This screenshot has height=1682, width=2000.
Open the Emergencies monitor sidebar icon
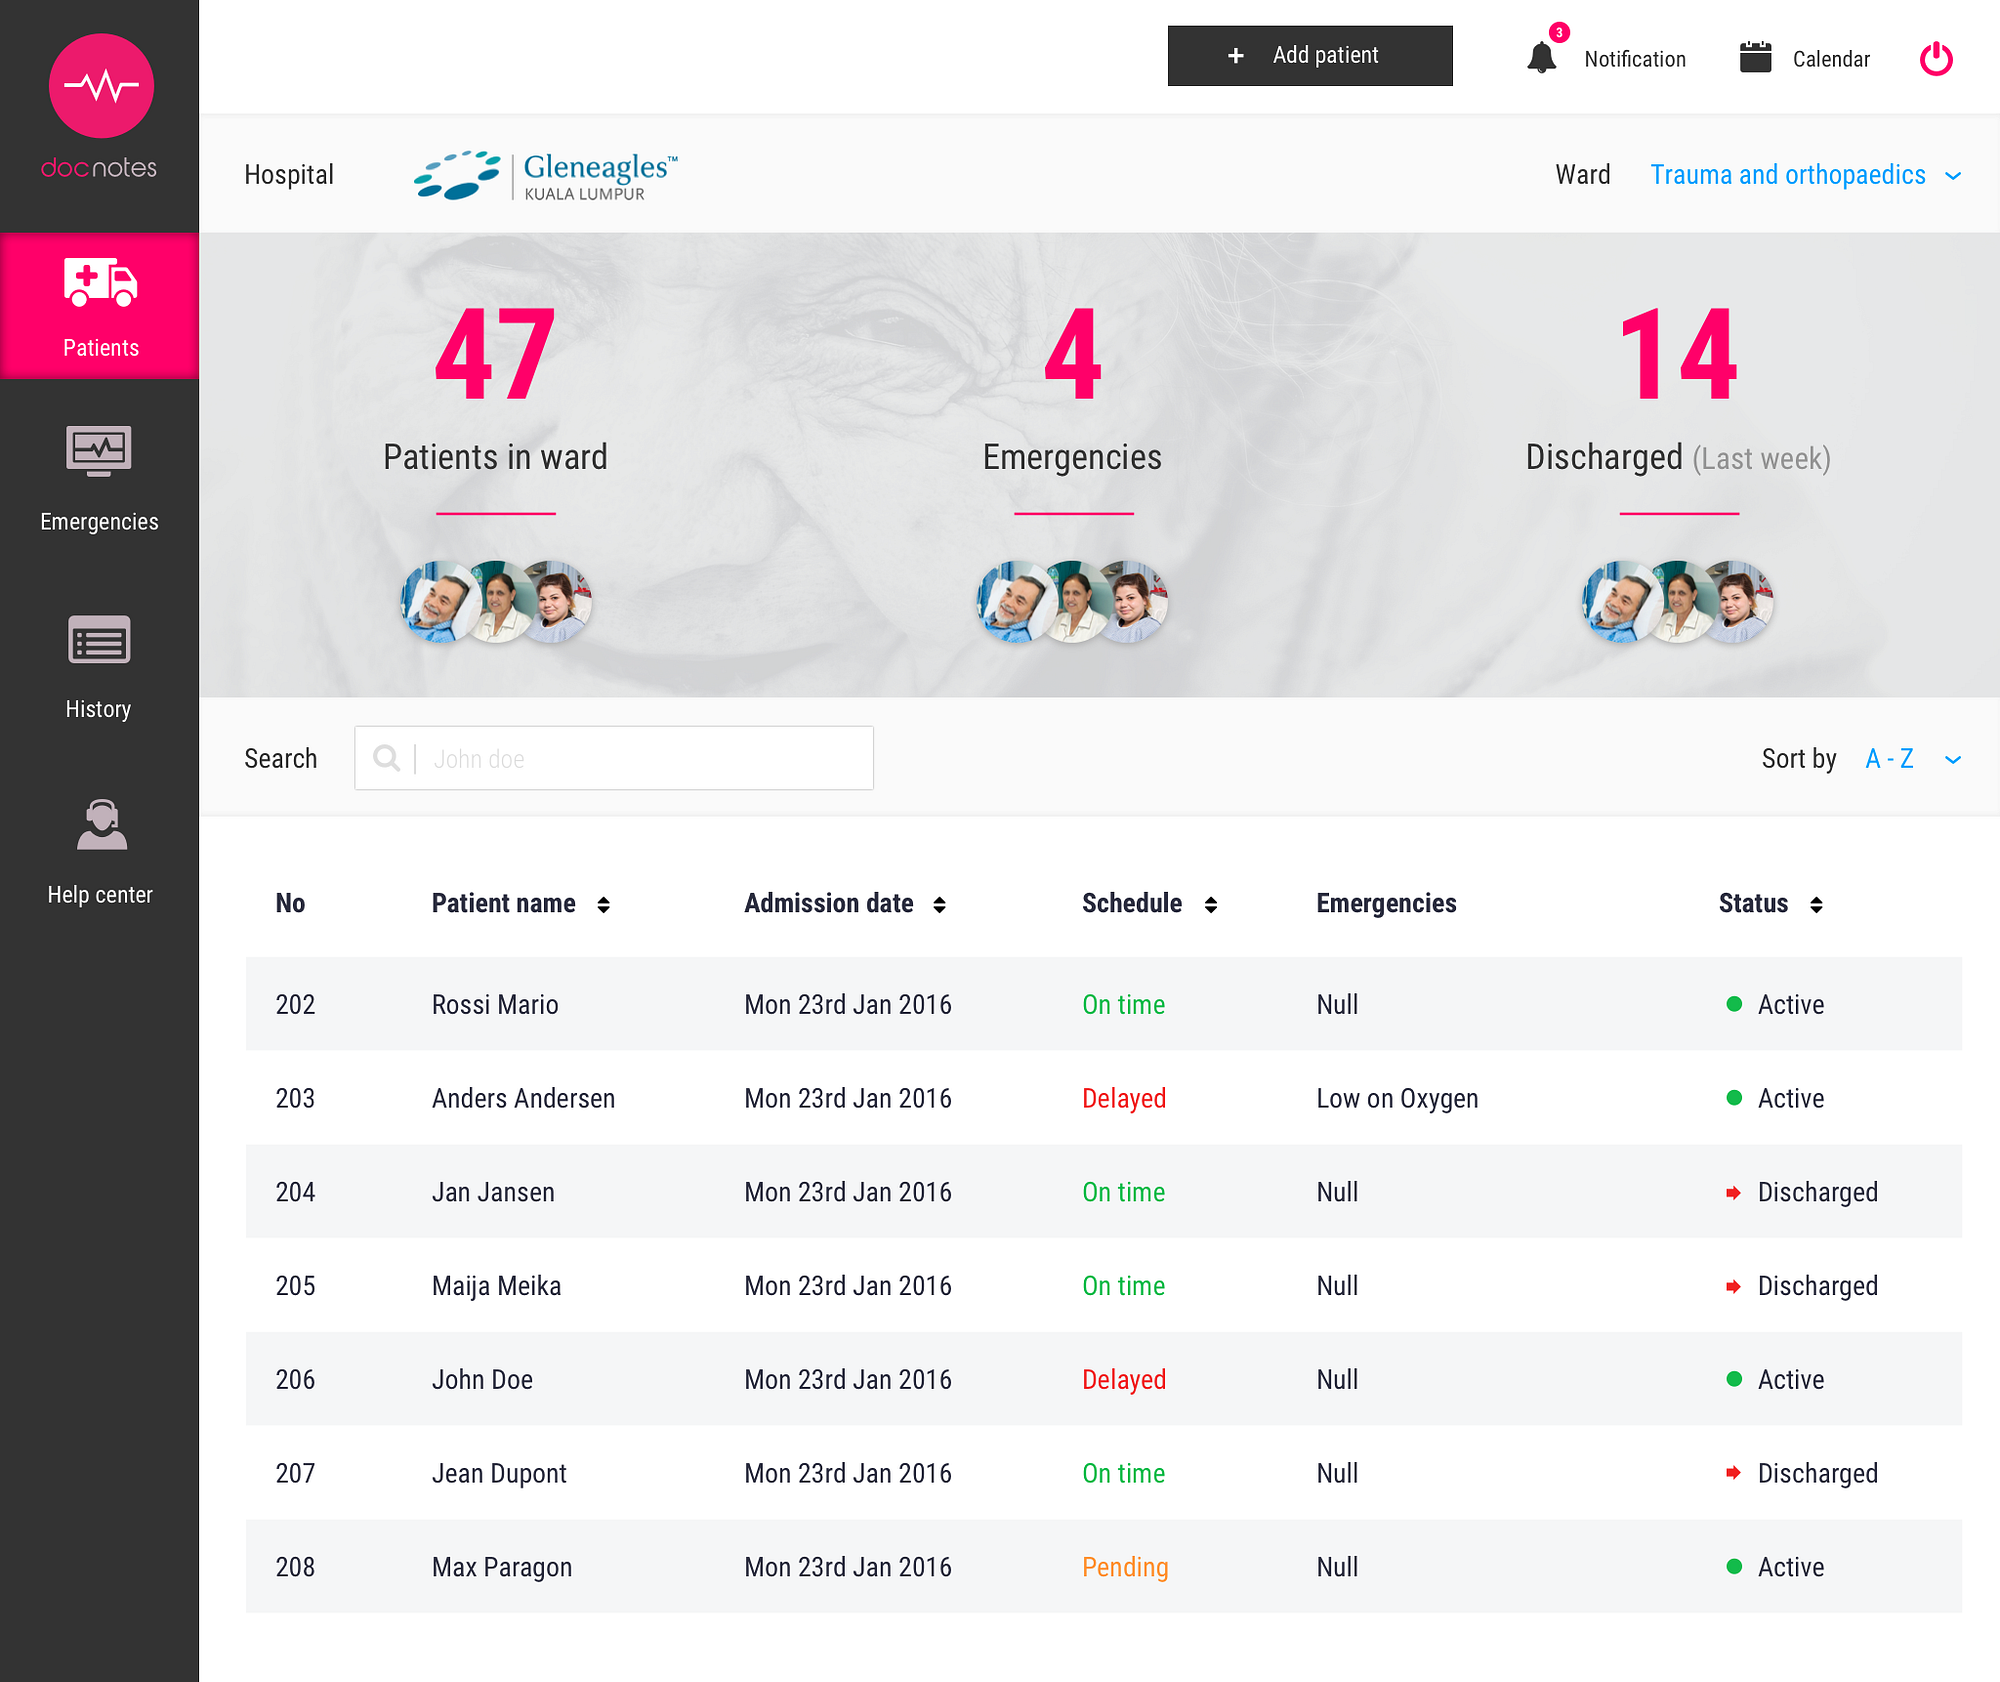pos(99,452)
